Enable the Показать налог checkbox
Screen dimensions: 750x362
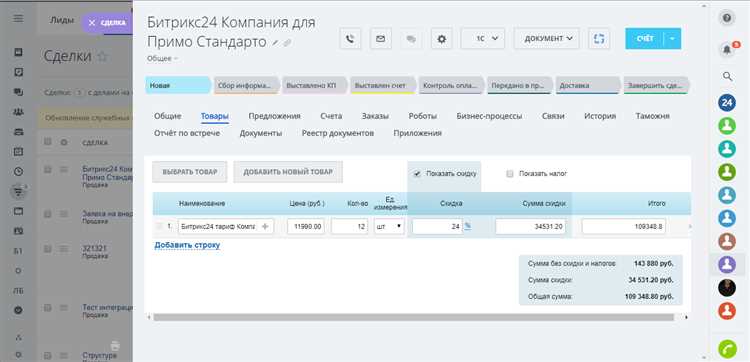click(x=510, y=174)
